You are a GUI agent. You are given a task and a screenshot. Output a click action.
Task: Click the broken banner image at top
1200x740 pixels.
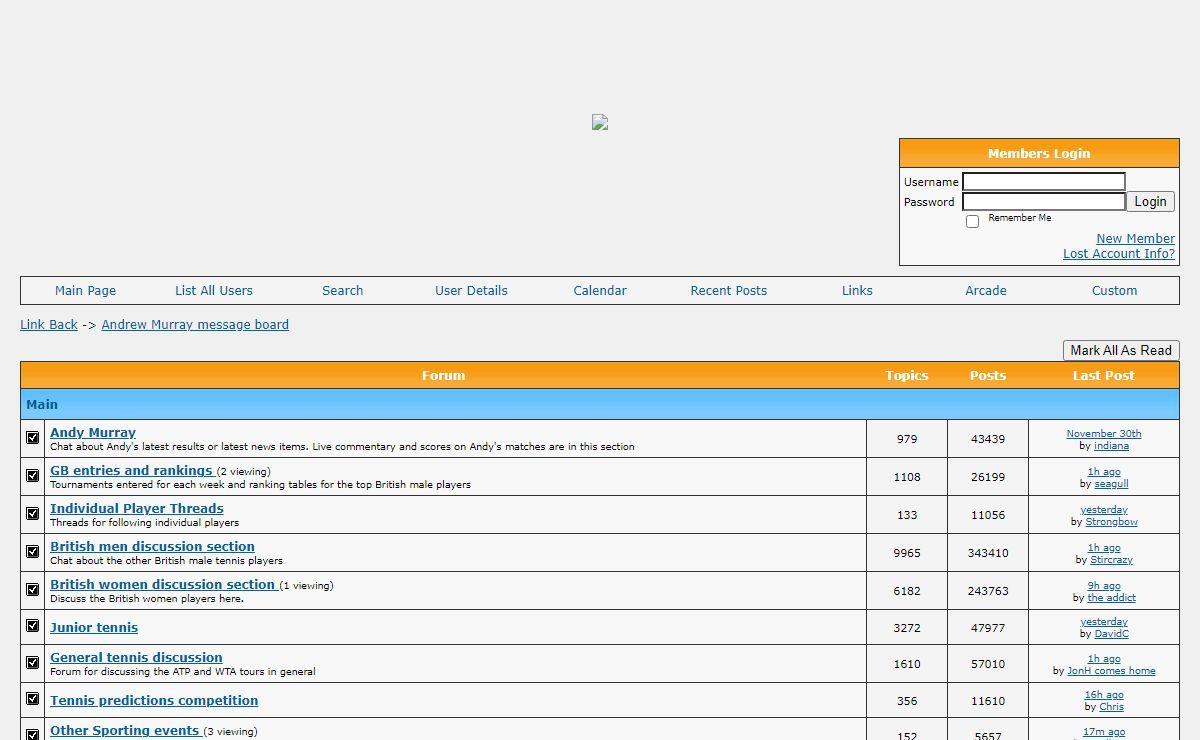click(x=600, y=122)
